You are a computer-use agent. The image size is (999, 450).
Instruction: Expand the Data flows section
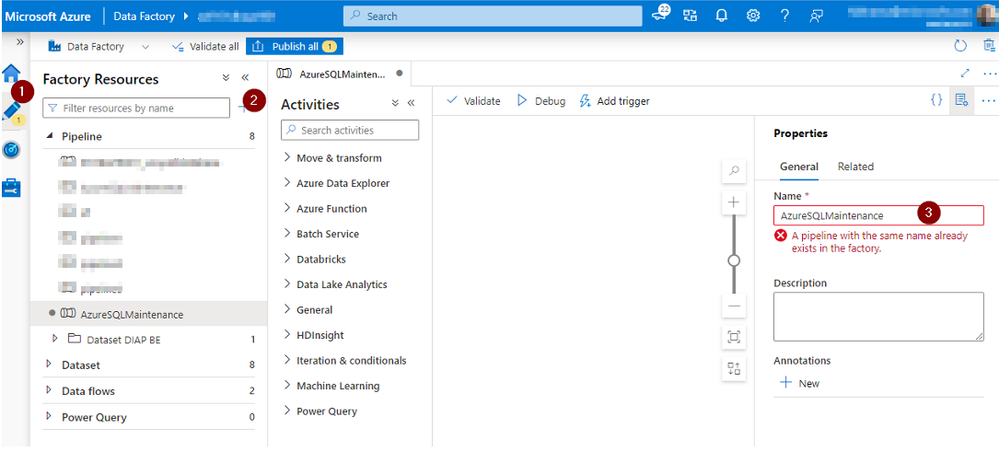click(x=50, y=391)
